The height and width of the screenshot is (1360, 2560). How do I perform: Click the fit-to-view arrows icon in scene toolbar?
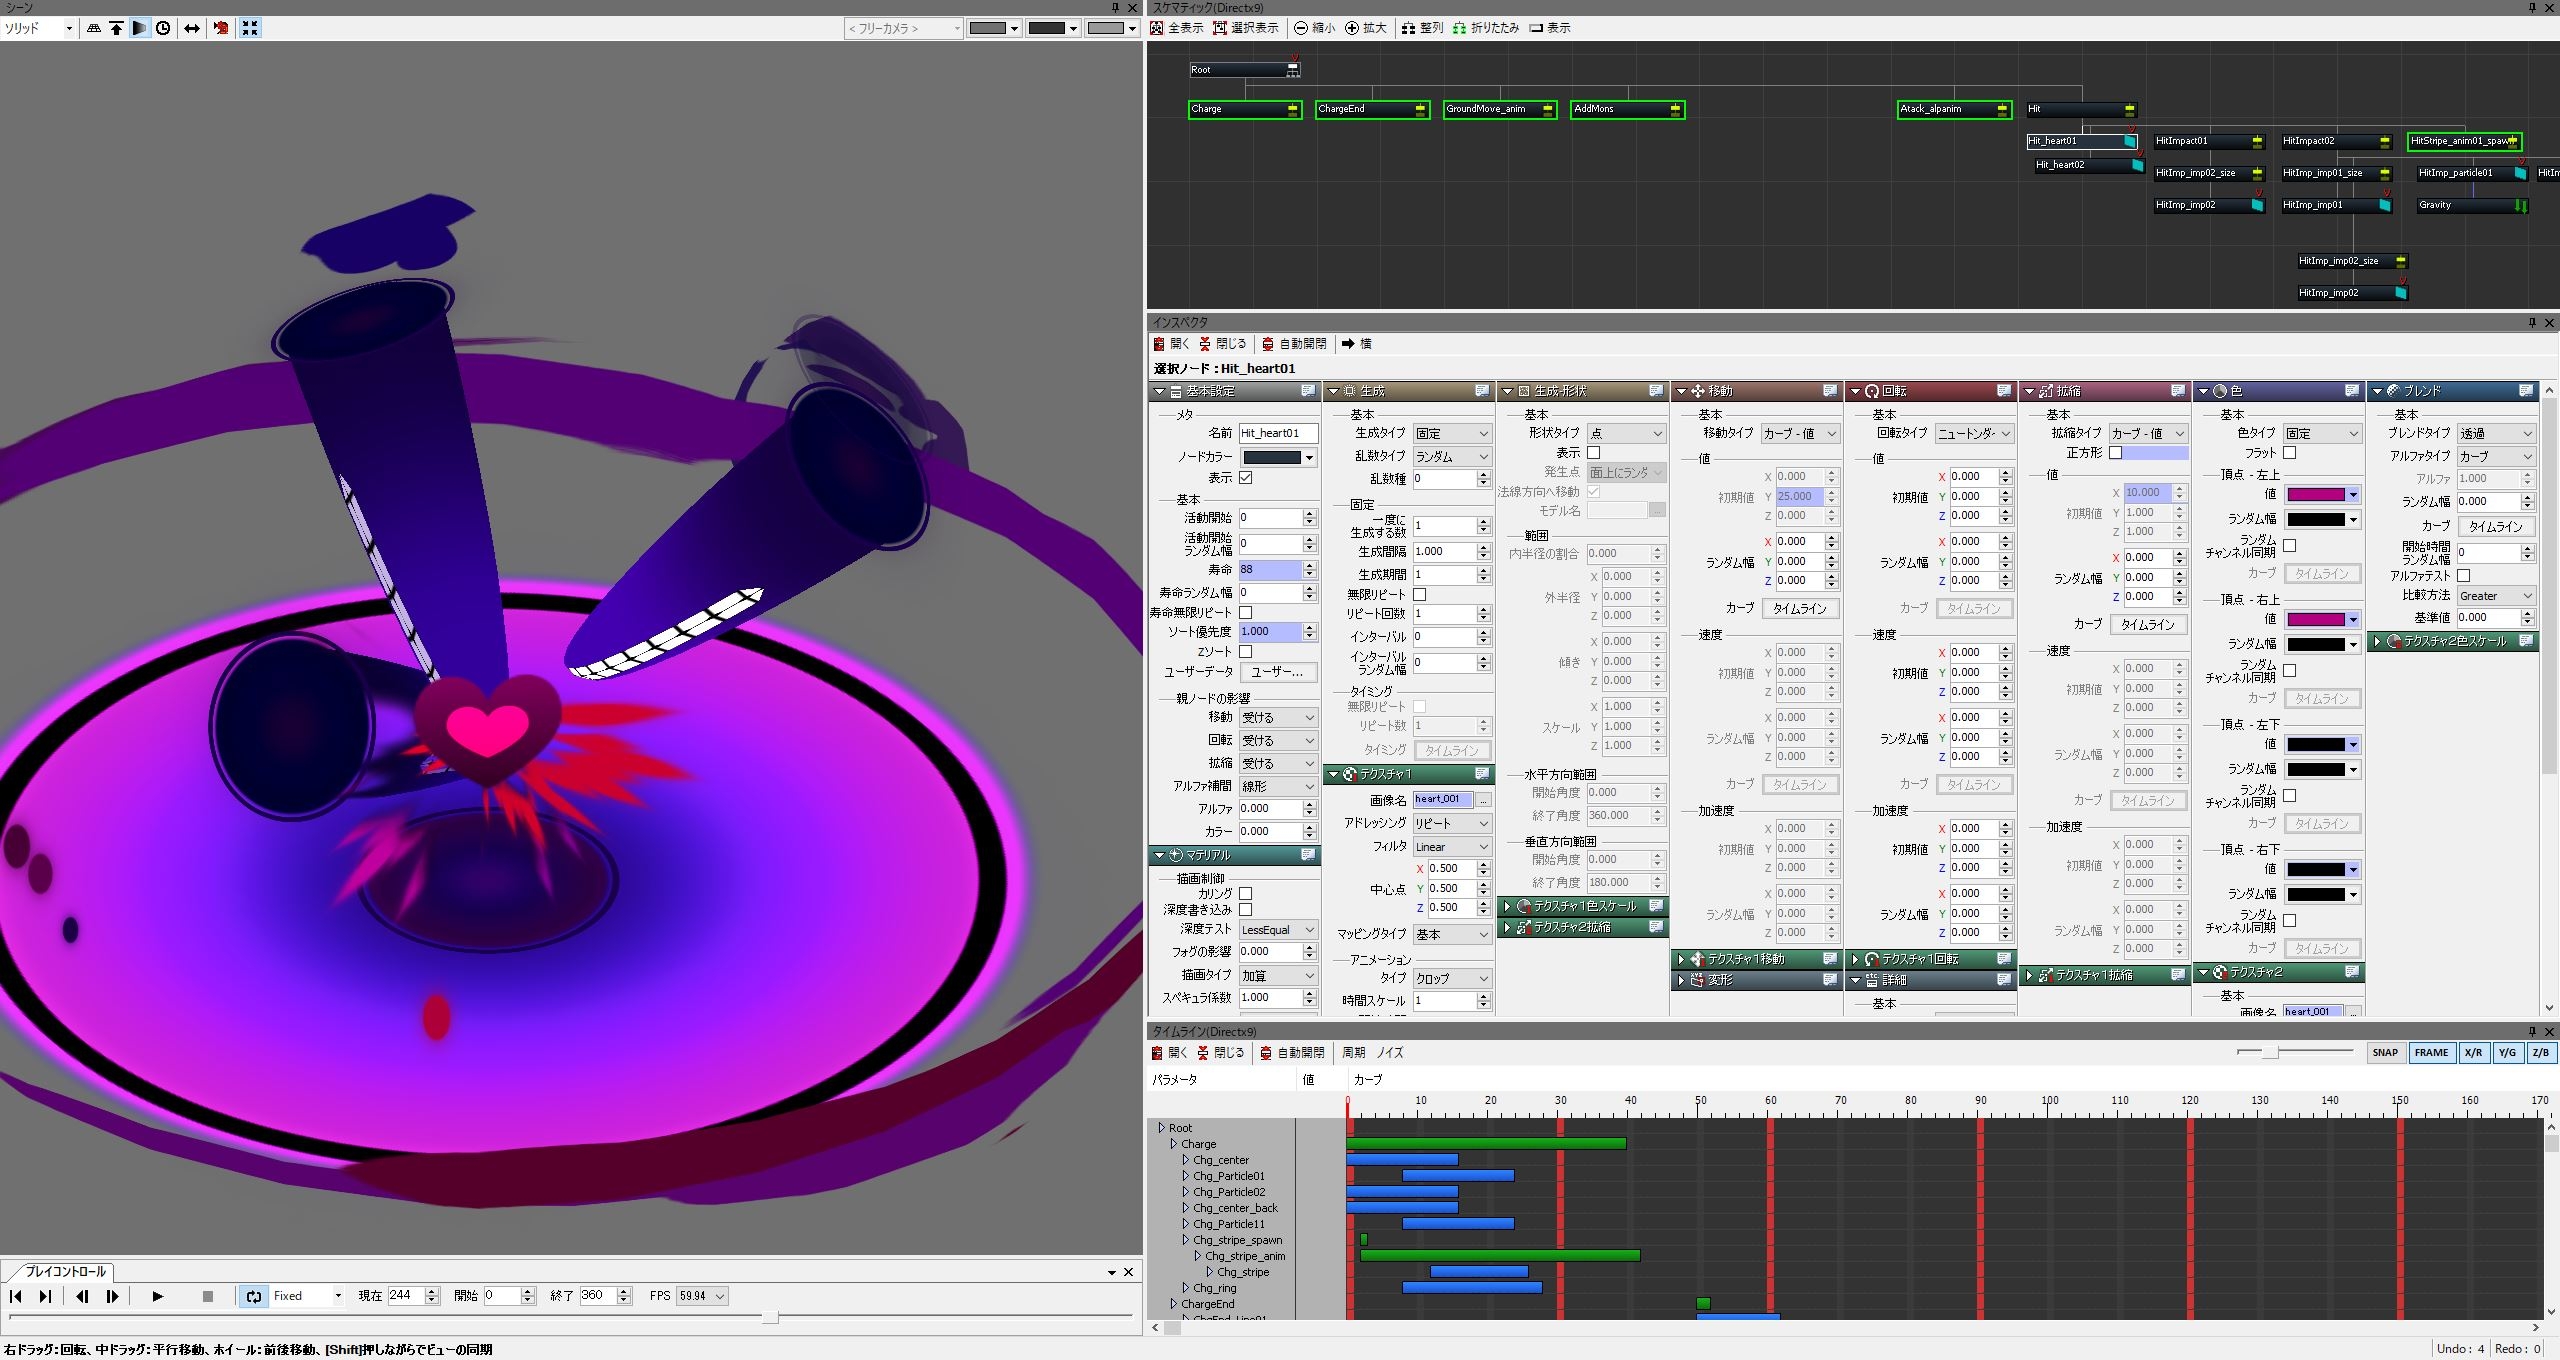click(x=250, y=28)
